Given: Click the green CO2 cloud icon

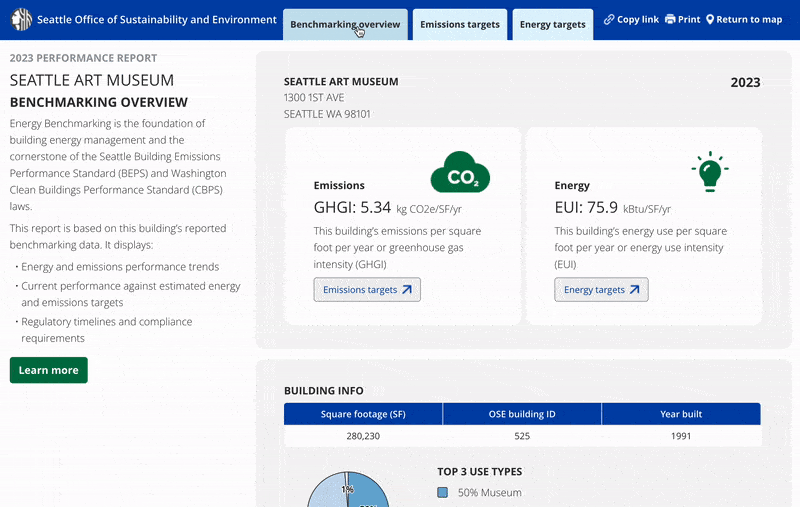Looking at the screenshot, I should 460,172.
